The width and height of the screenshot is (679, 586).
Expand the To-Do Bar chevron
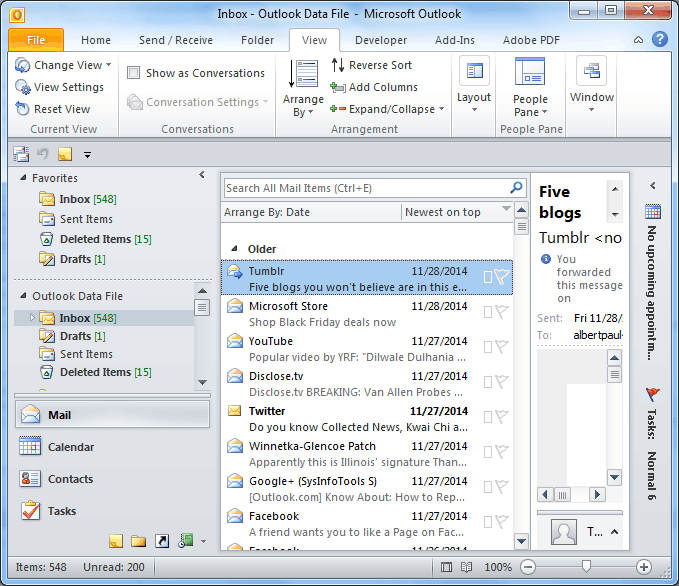point(653,186)
